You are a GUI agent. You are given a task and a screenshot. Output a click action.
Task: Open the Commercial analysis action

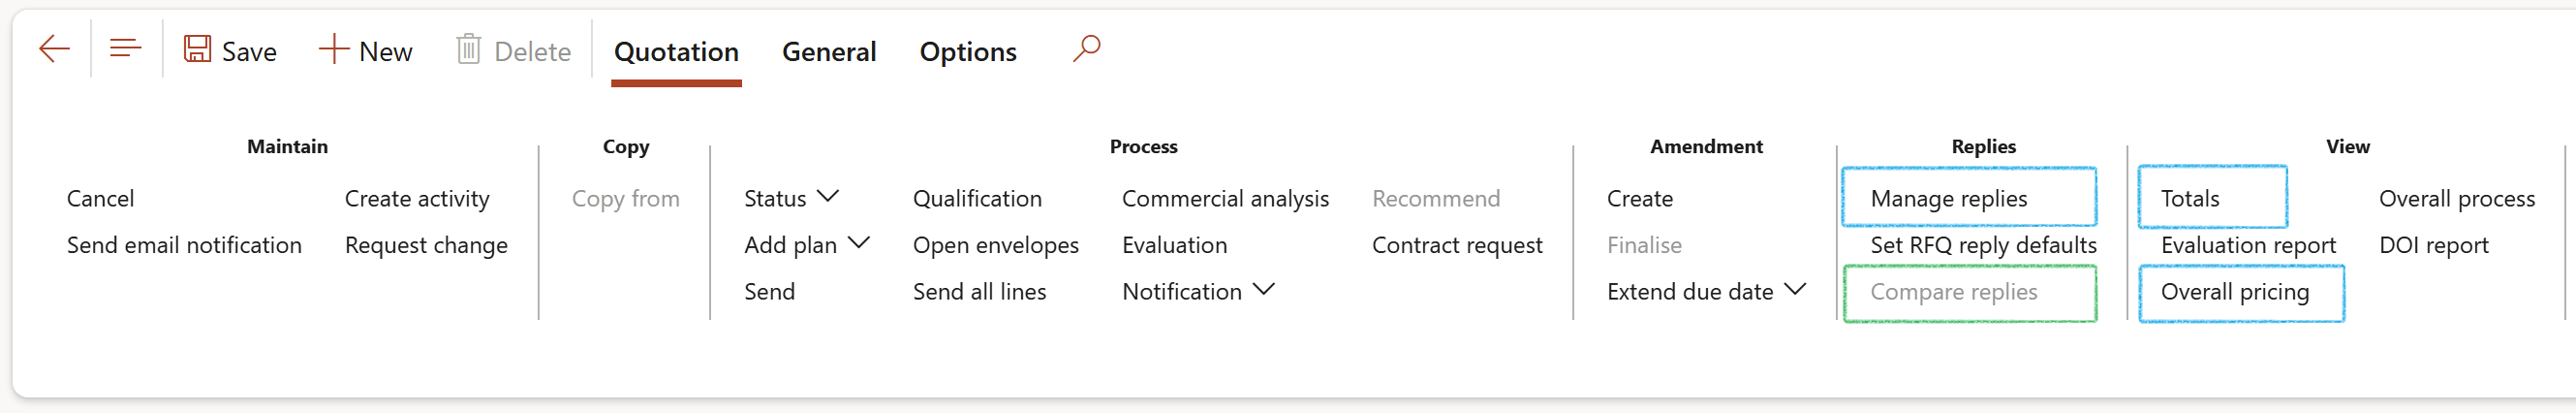pyautogui.click(x=1225, y=198)
